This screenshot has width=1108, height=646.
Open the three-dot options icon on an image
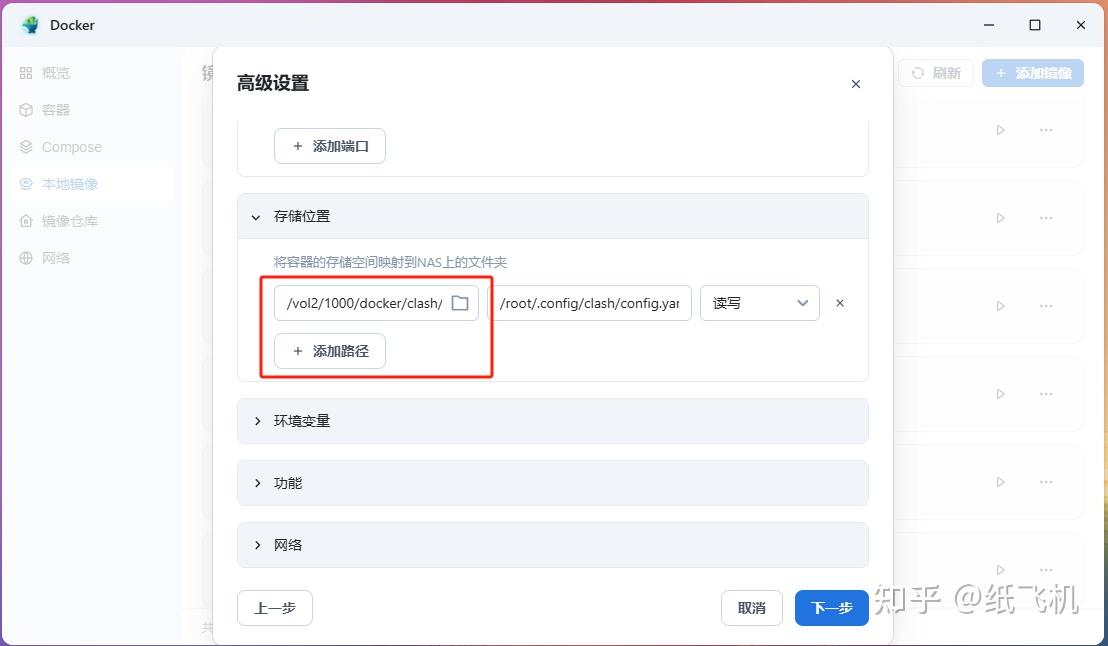[x=1046, y=129]
